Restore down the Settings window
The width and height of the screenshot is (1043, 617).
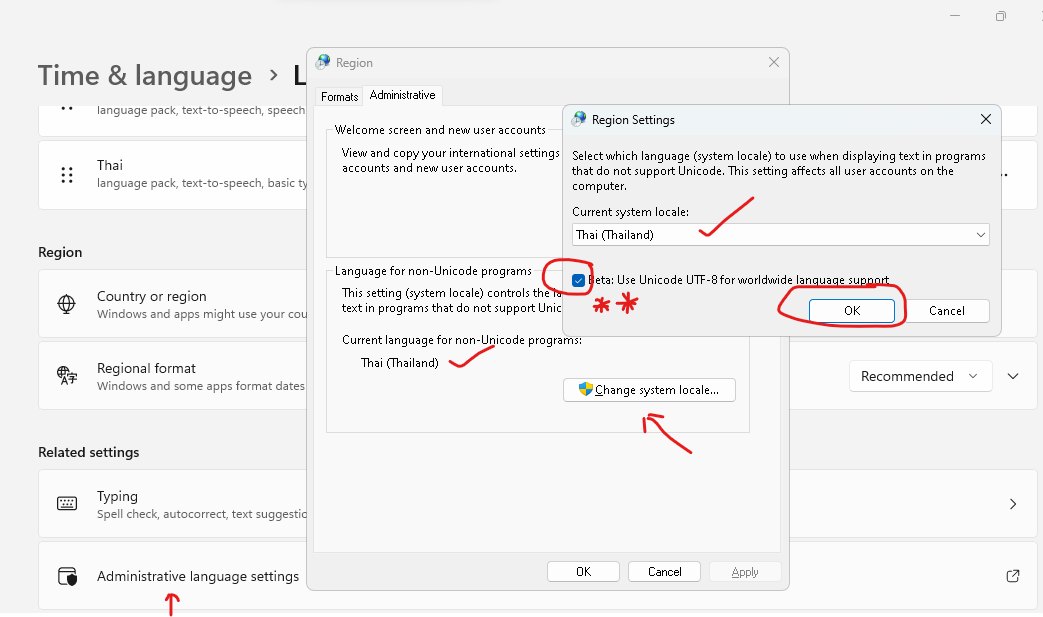pyautogui.click(x=1000, y=16)
